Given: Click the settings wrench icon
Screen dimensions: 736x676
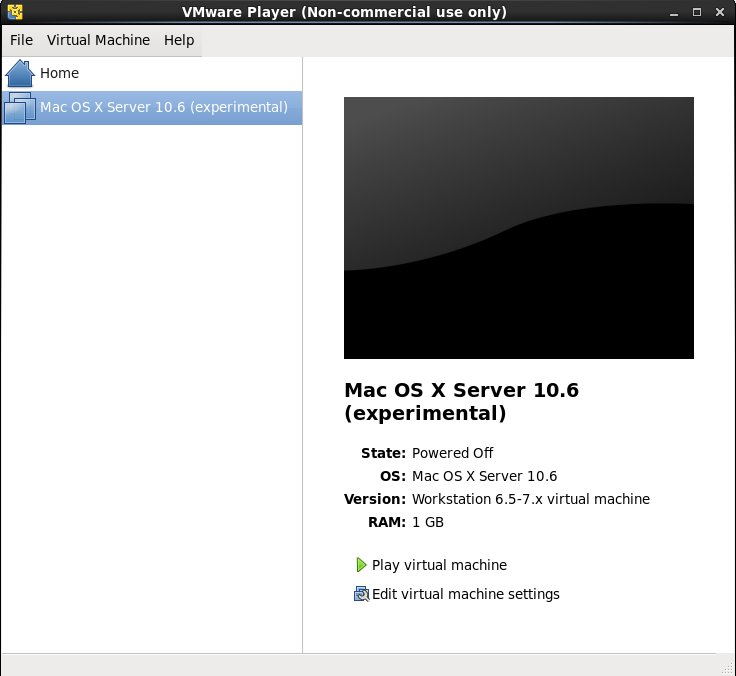Looking at the screenshot, I should [361, 594].
